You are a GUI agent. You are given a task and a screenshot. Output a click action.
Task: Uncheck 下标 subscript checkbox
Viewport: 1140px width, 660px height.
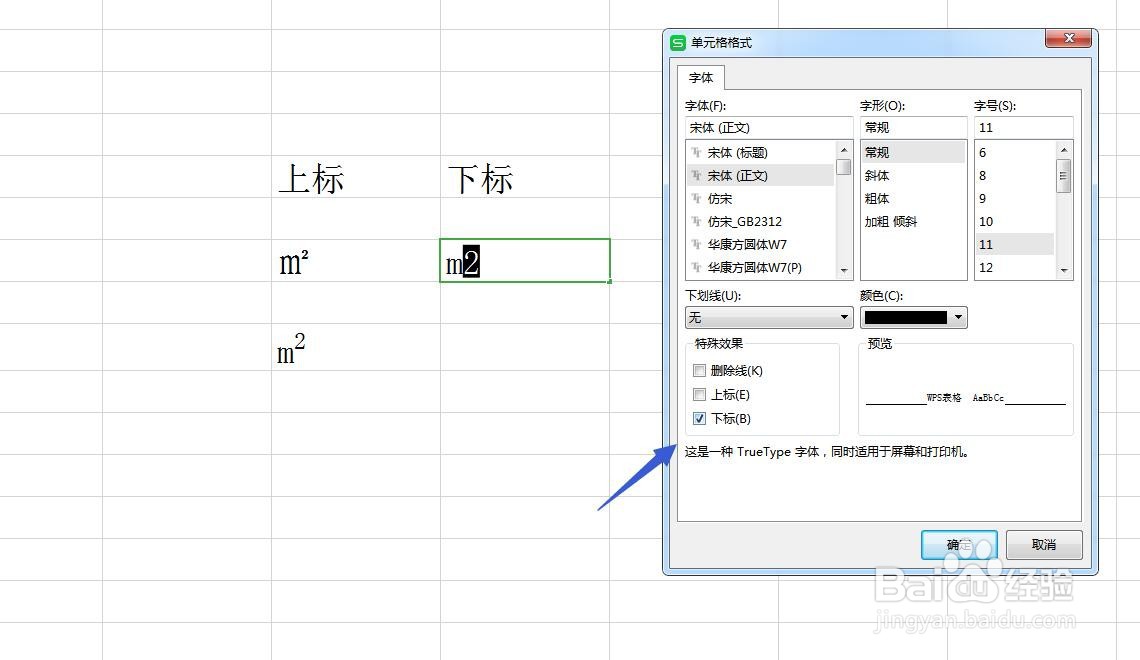tap(699, 419)
